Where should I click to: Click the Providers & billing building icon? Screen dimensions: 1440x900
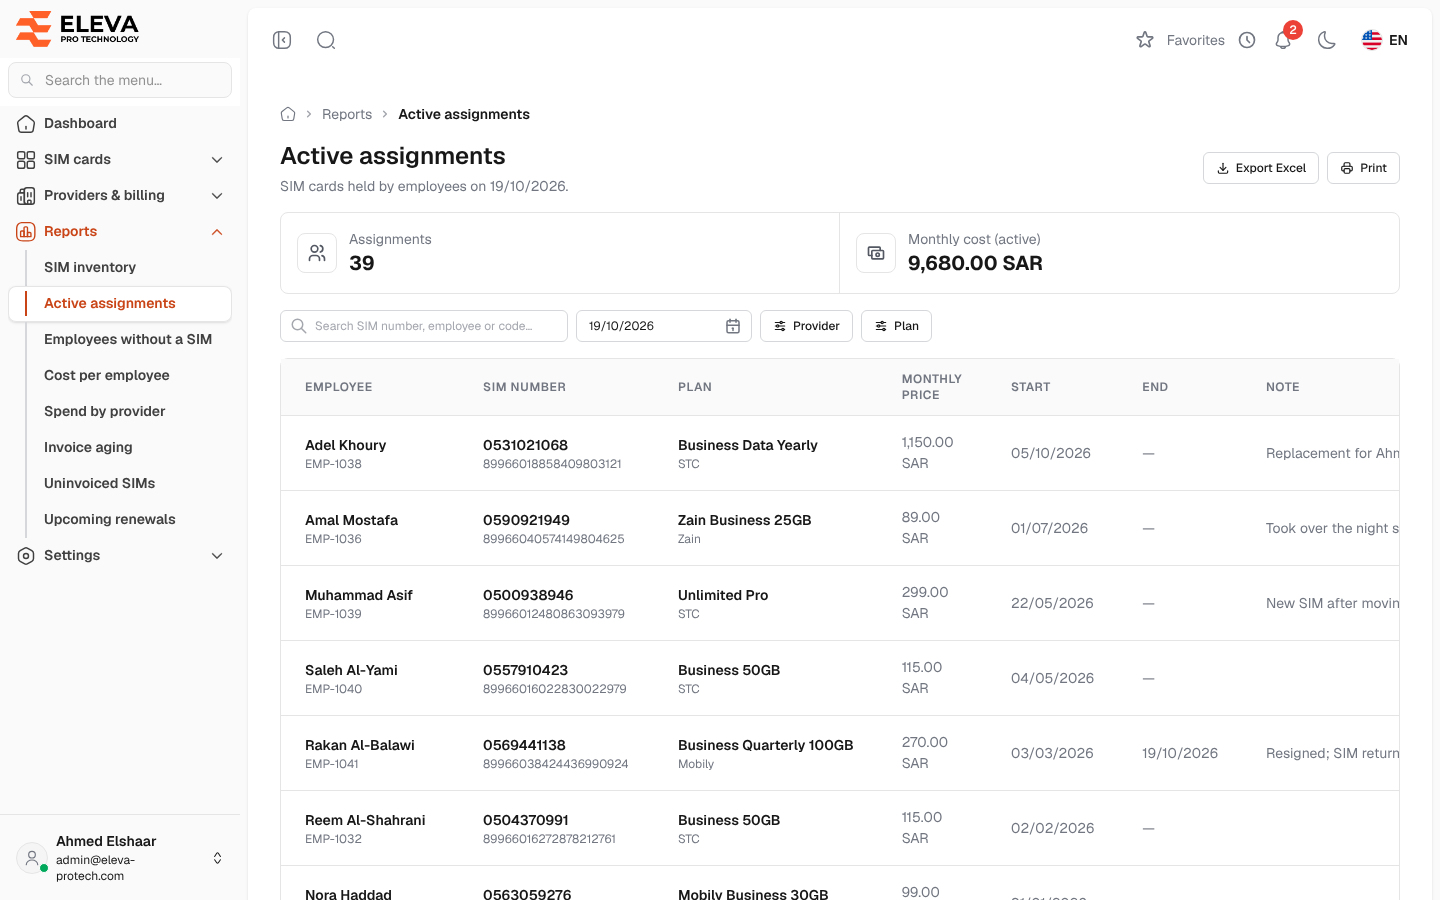[26, 196]
